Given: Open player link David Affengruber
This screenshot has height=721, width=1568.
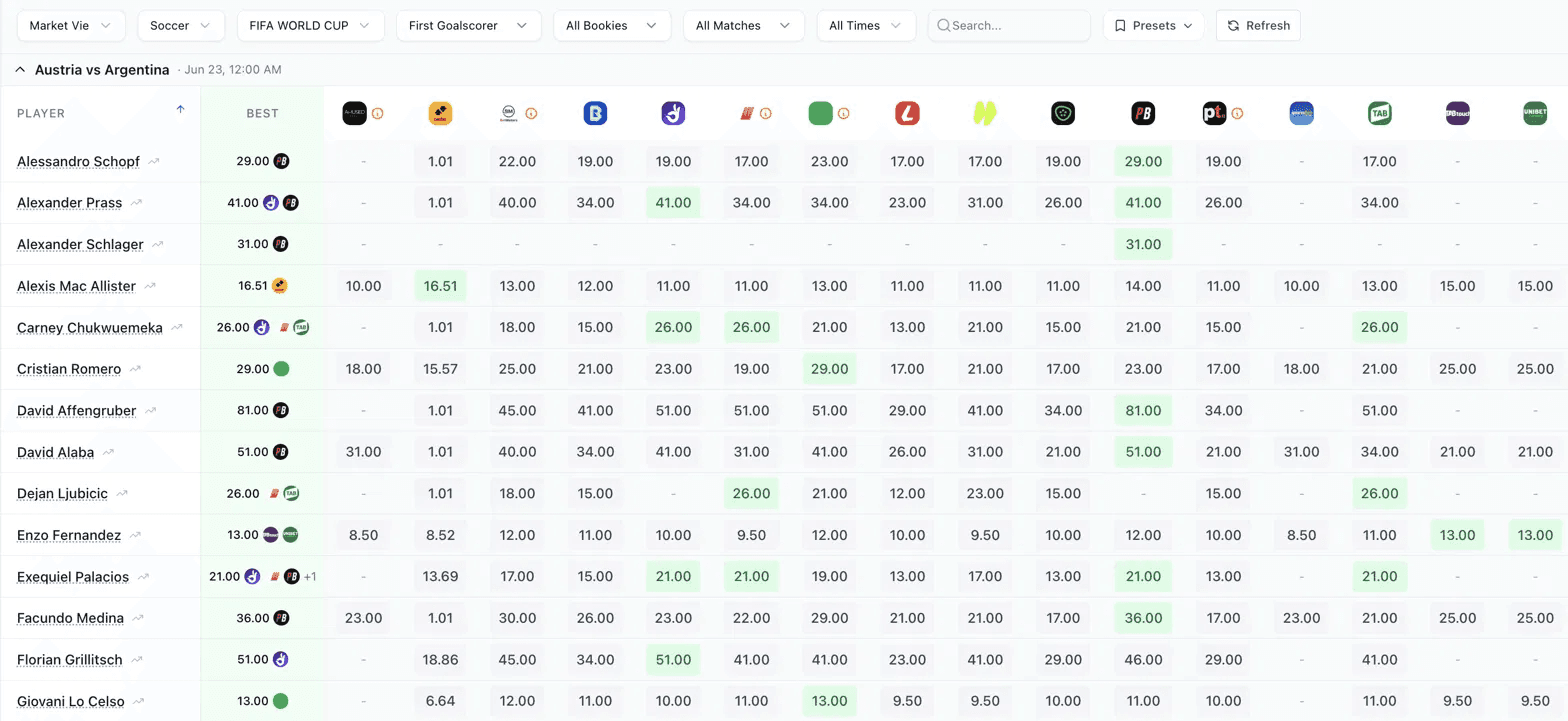Looking at the screenshot, I should tap(77, 411).
